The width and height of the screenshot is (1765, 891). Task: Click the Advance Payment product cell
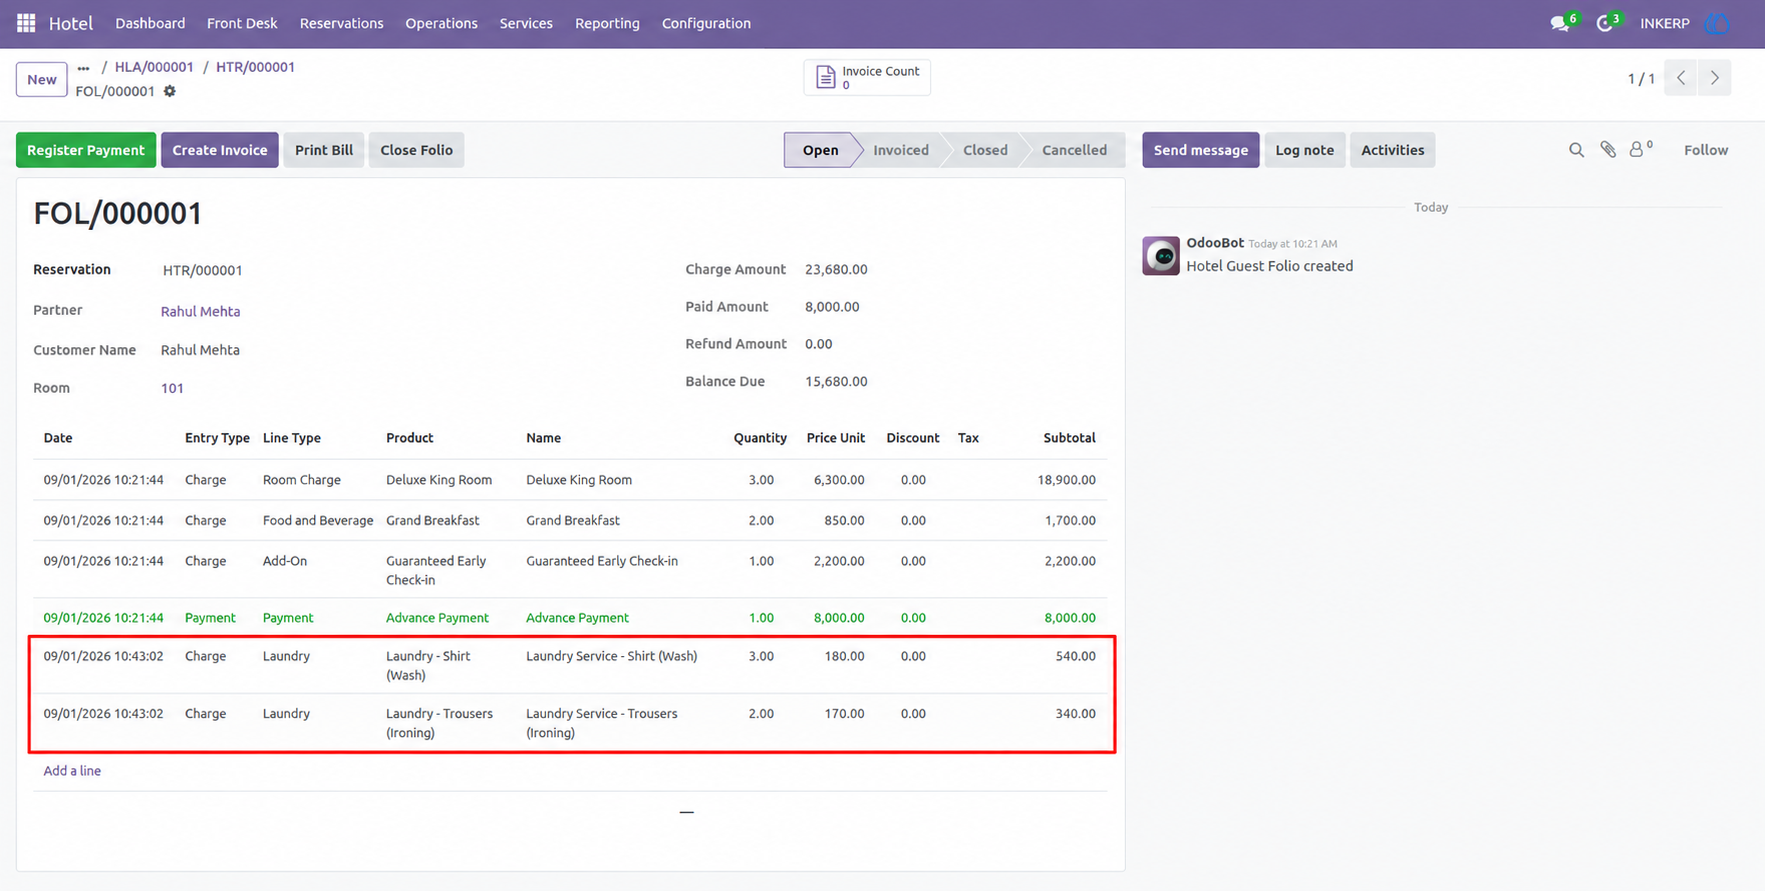(x=437, y=618)
